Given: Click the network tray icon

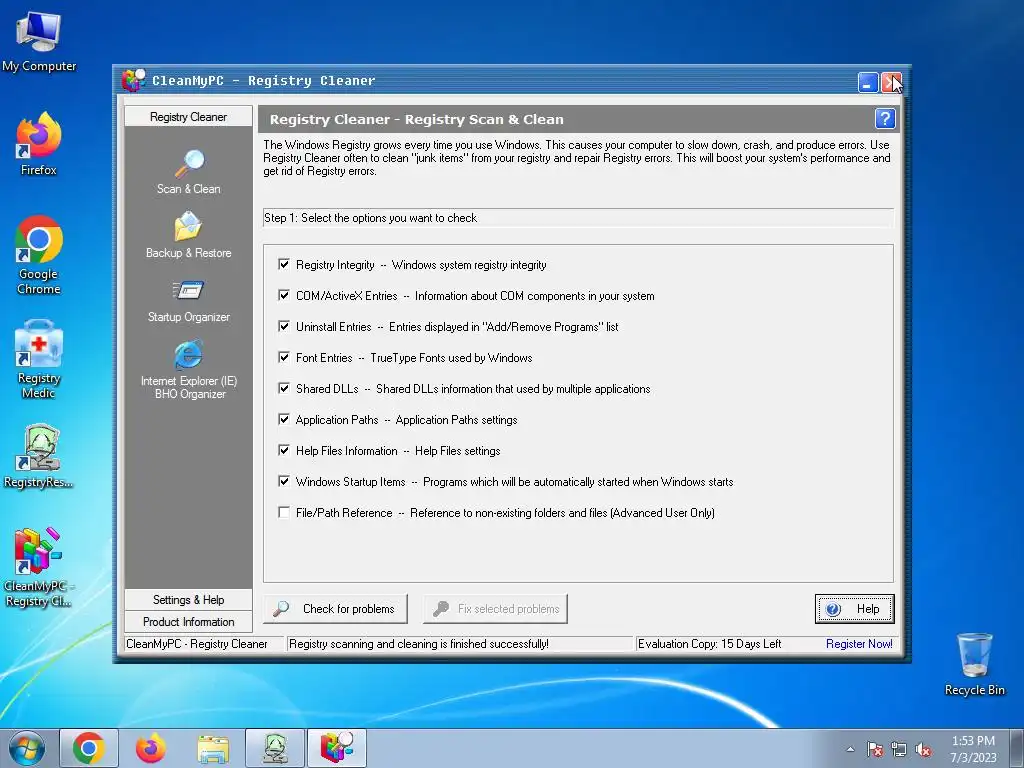Looking at the screenshot, I should click(899, 750).
